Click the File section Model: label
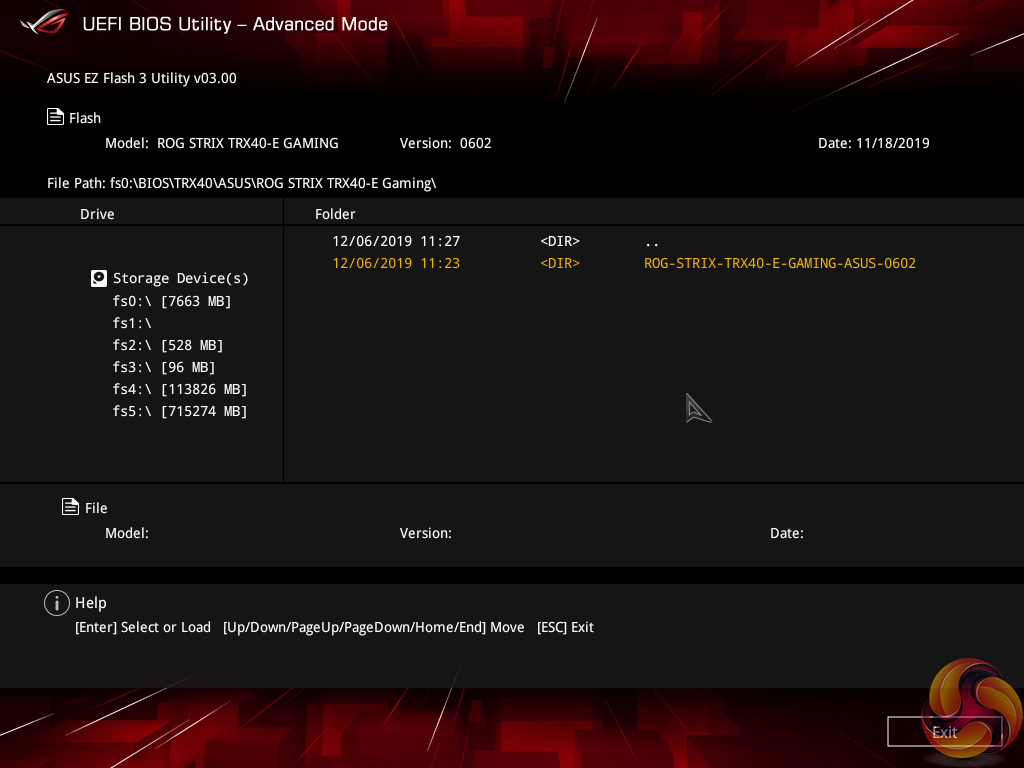This screenshot has width=1024, height=768. coord(127,533)
